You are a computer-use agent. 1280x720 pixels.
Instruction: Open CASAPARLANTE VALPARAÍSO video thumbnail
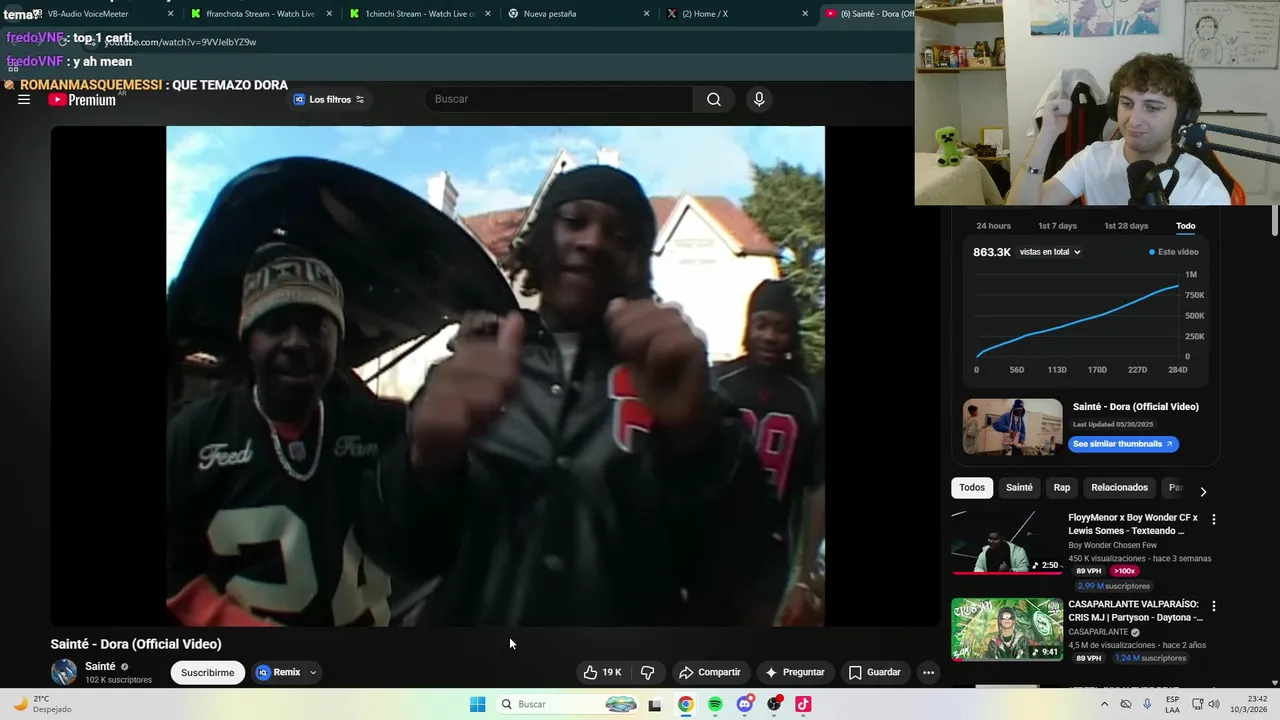tap(1007, 629)
